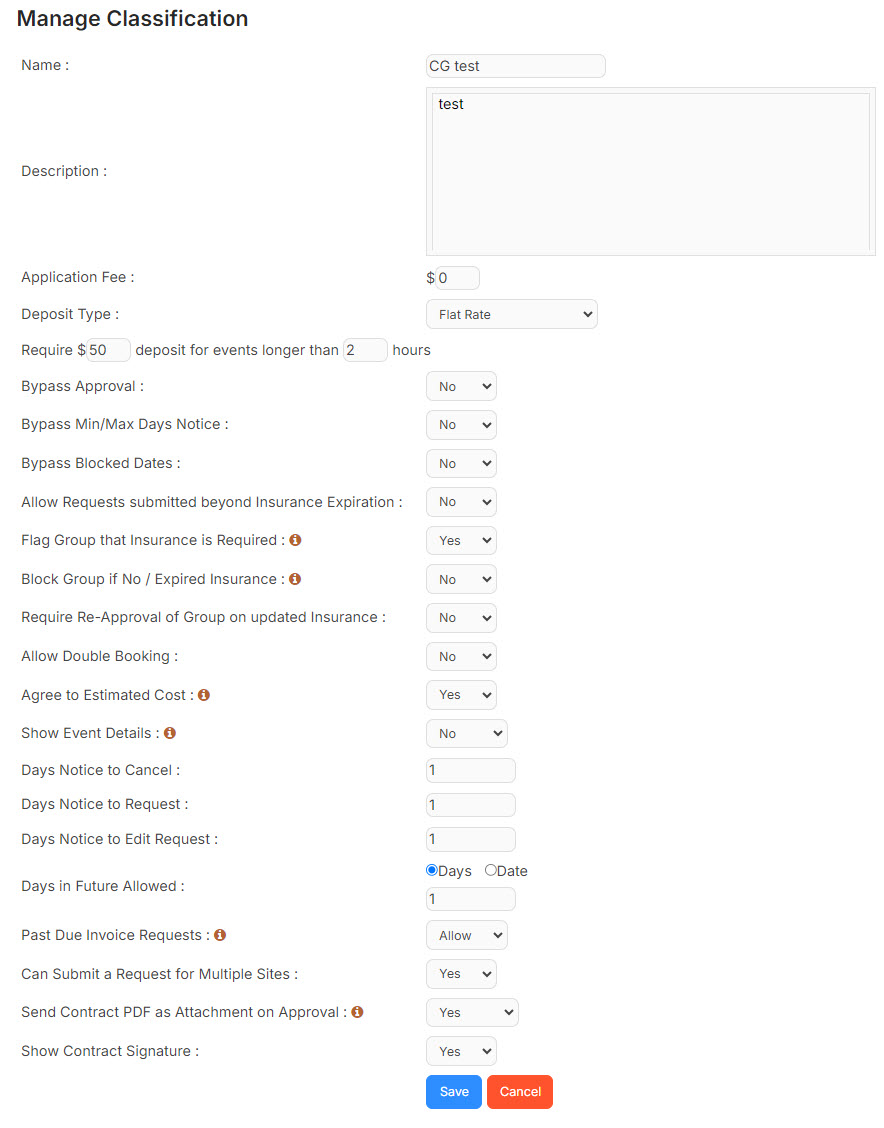Click the info icon for Past Due Invoice Requests
This screenshot has height=1128, width=884.
tap(218, 934)
